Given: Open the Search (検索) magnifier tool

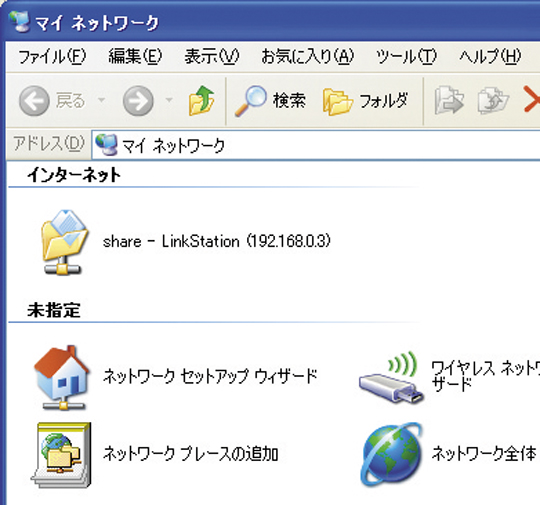Looking at the screenshot, I should coord(270,101).
